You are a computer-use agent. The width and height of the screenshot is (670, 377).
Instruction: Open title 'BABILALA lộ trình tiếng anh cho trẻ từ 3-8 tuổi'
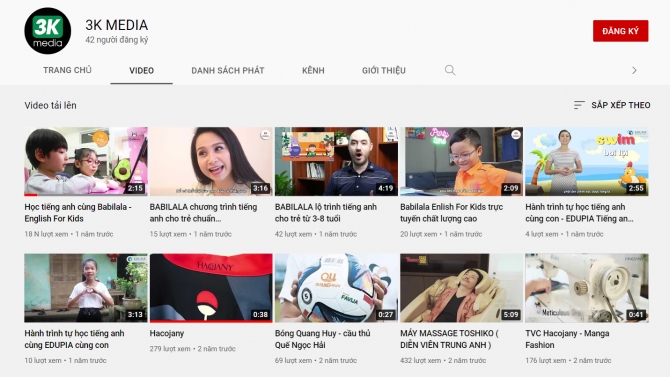(326, 212)
